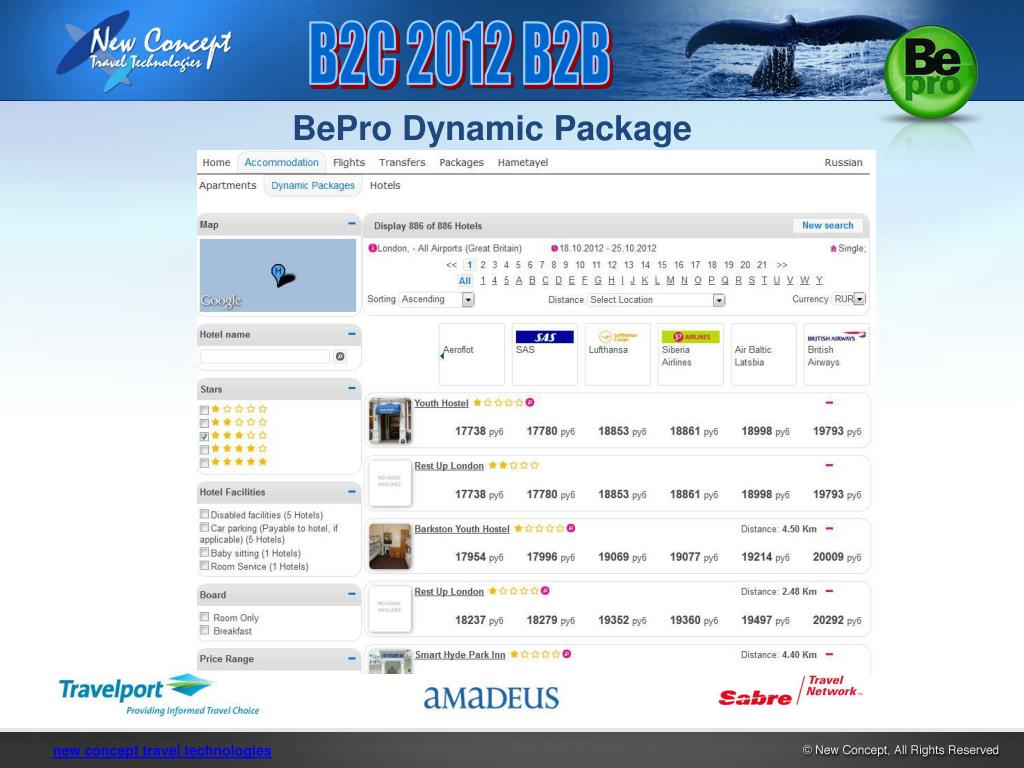The width and height of the screenshot is (1024, 768).
Task: Click inside the Hotel name input field
Action: pos(264,357)
